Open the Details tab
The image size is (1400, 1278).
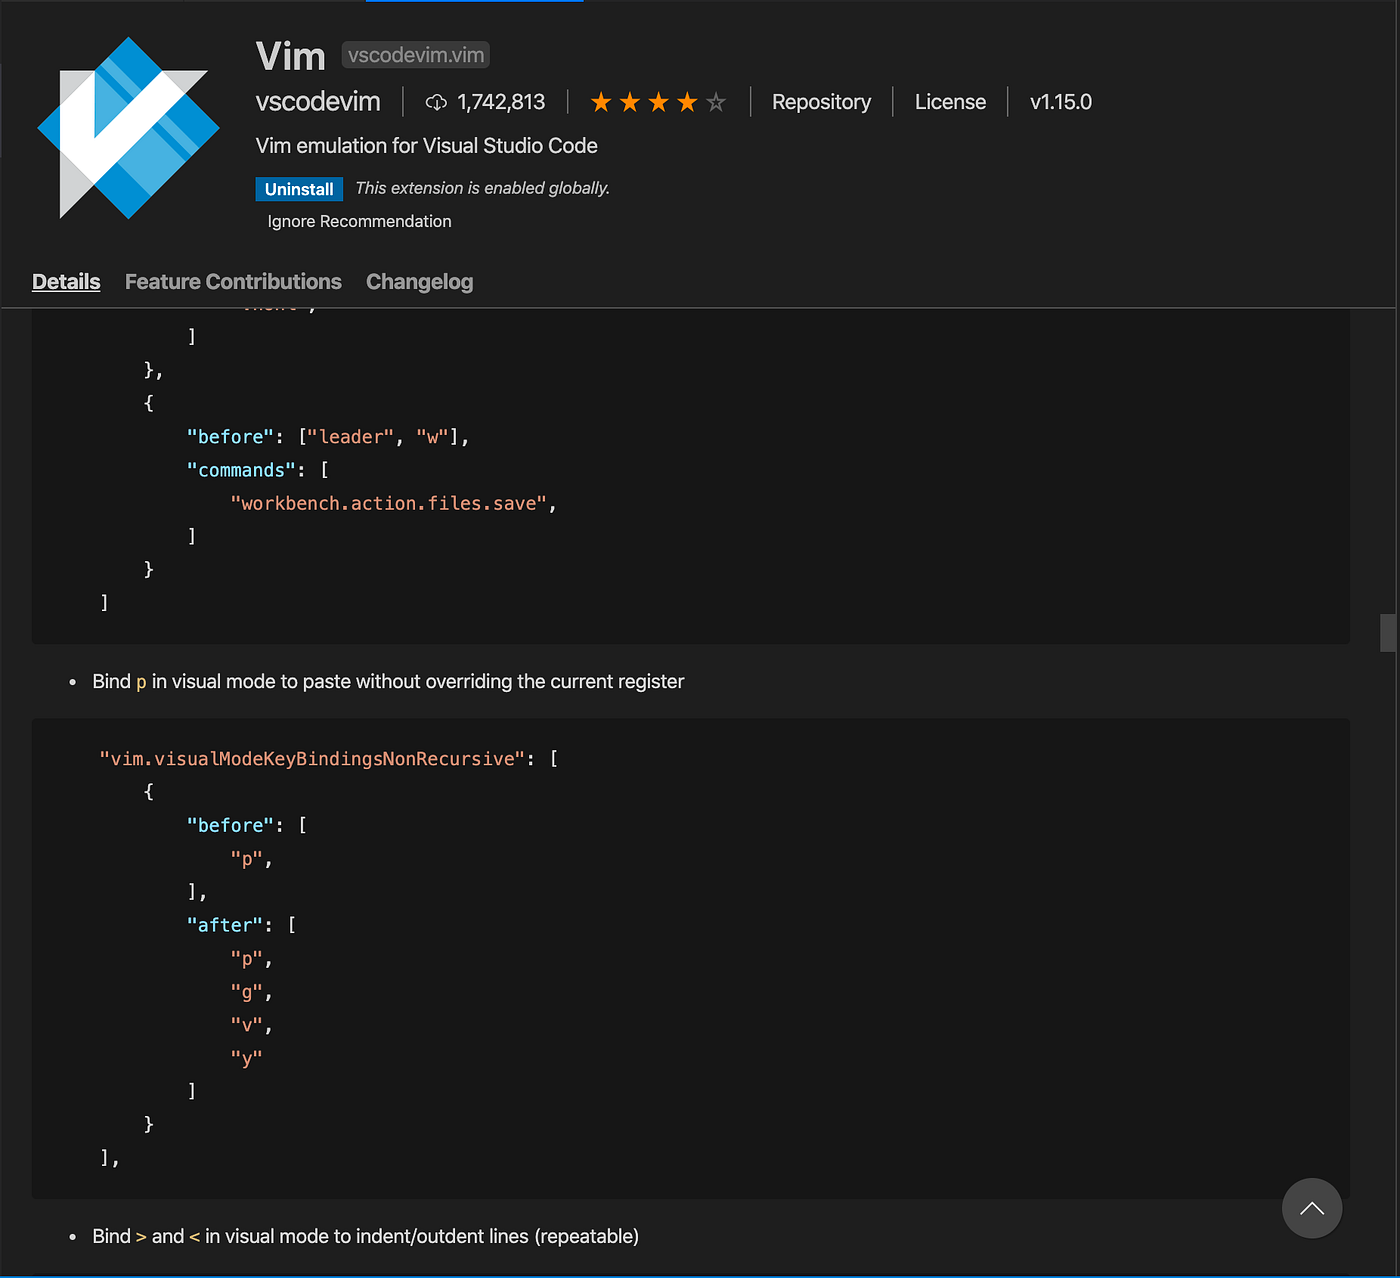pyautogui.click(x=66, y=281)
